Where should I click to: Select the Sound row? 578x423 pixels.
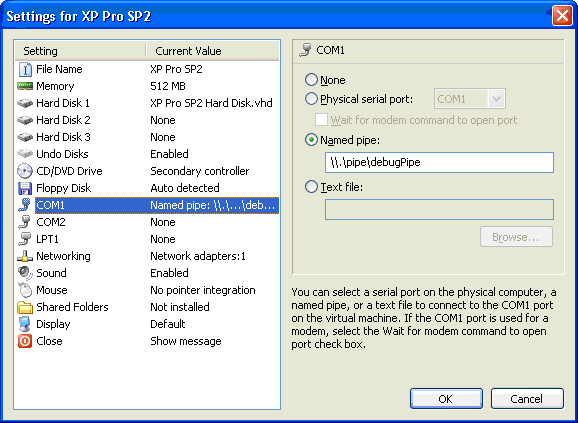point(147,273)
